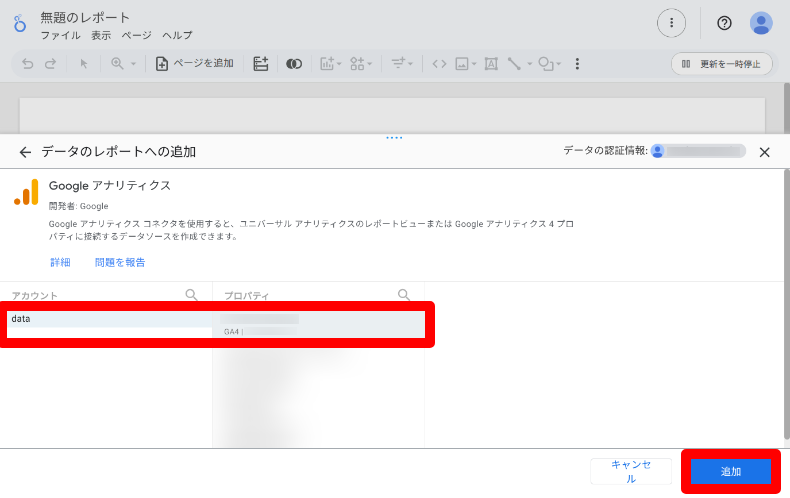
Task: Click the report title 無題のレポート
Action: click(x=85, y=18)
